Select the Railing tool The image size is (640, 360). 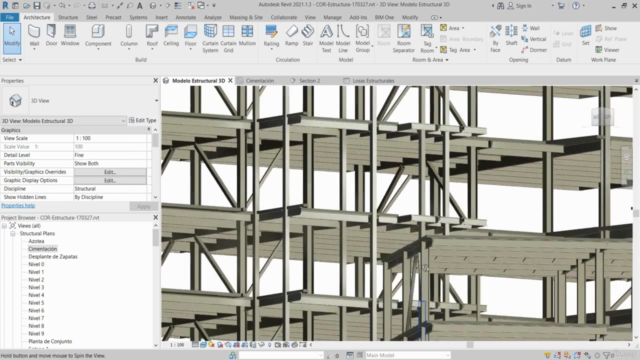(271, 36)
